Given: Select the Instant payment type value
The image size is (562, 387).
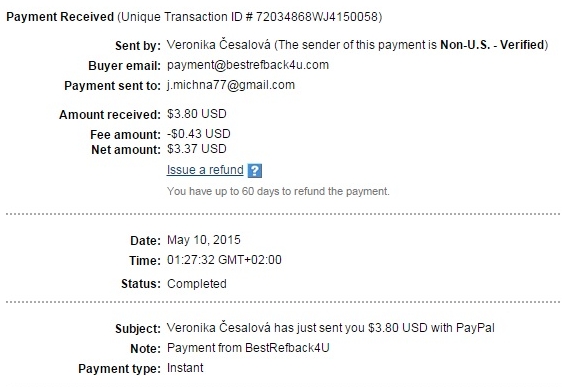Looking at the screenshot, I should tap(185, 368).
